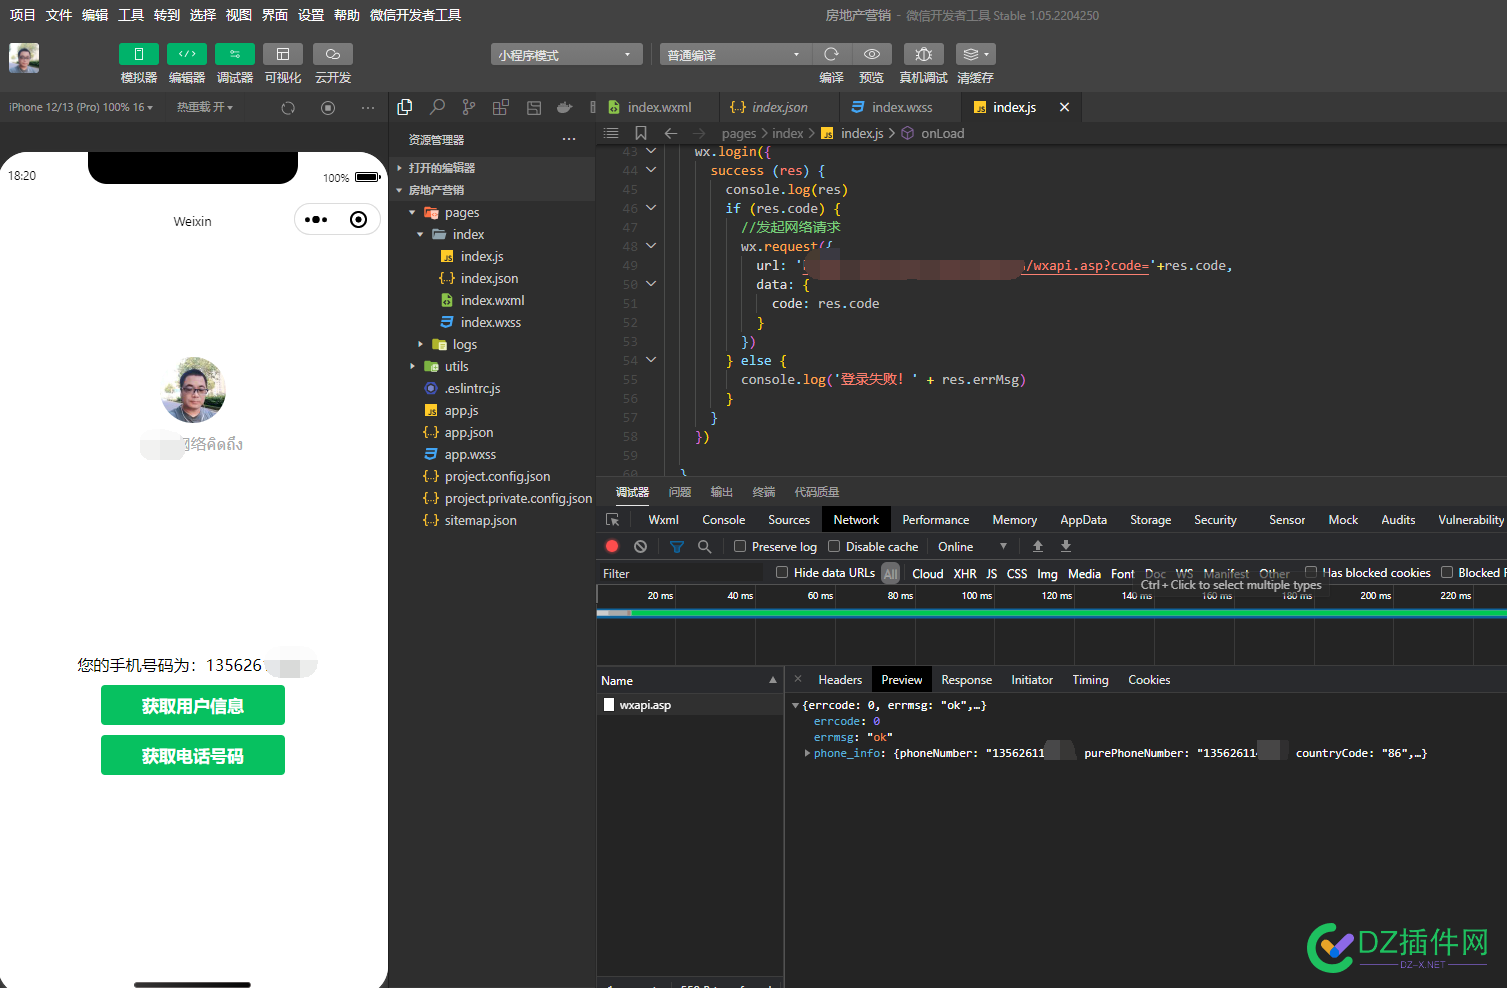Open the 工具 menu
Screen dimensions: 1507x988
131,15
